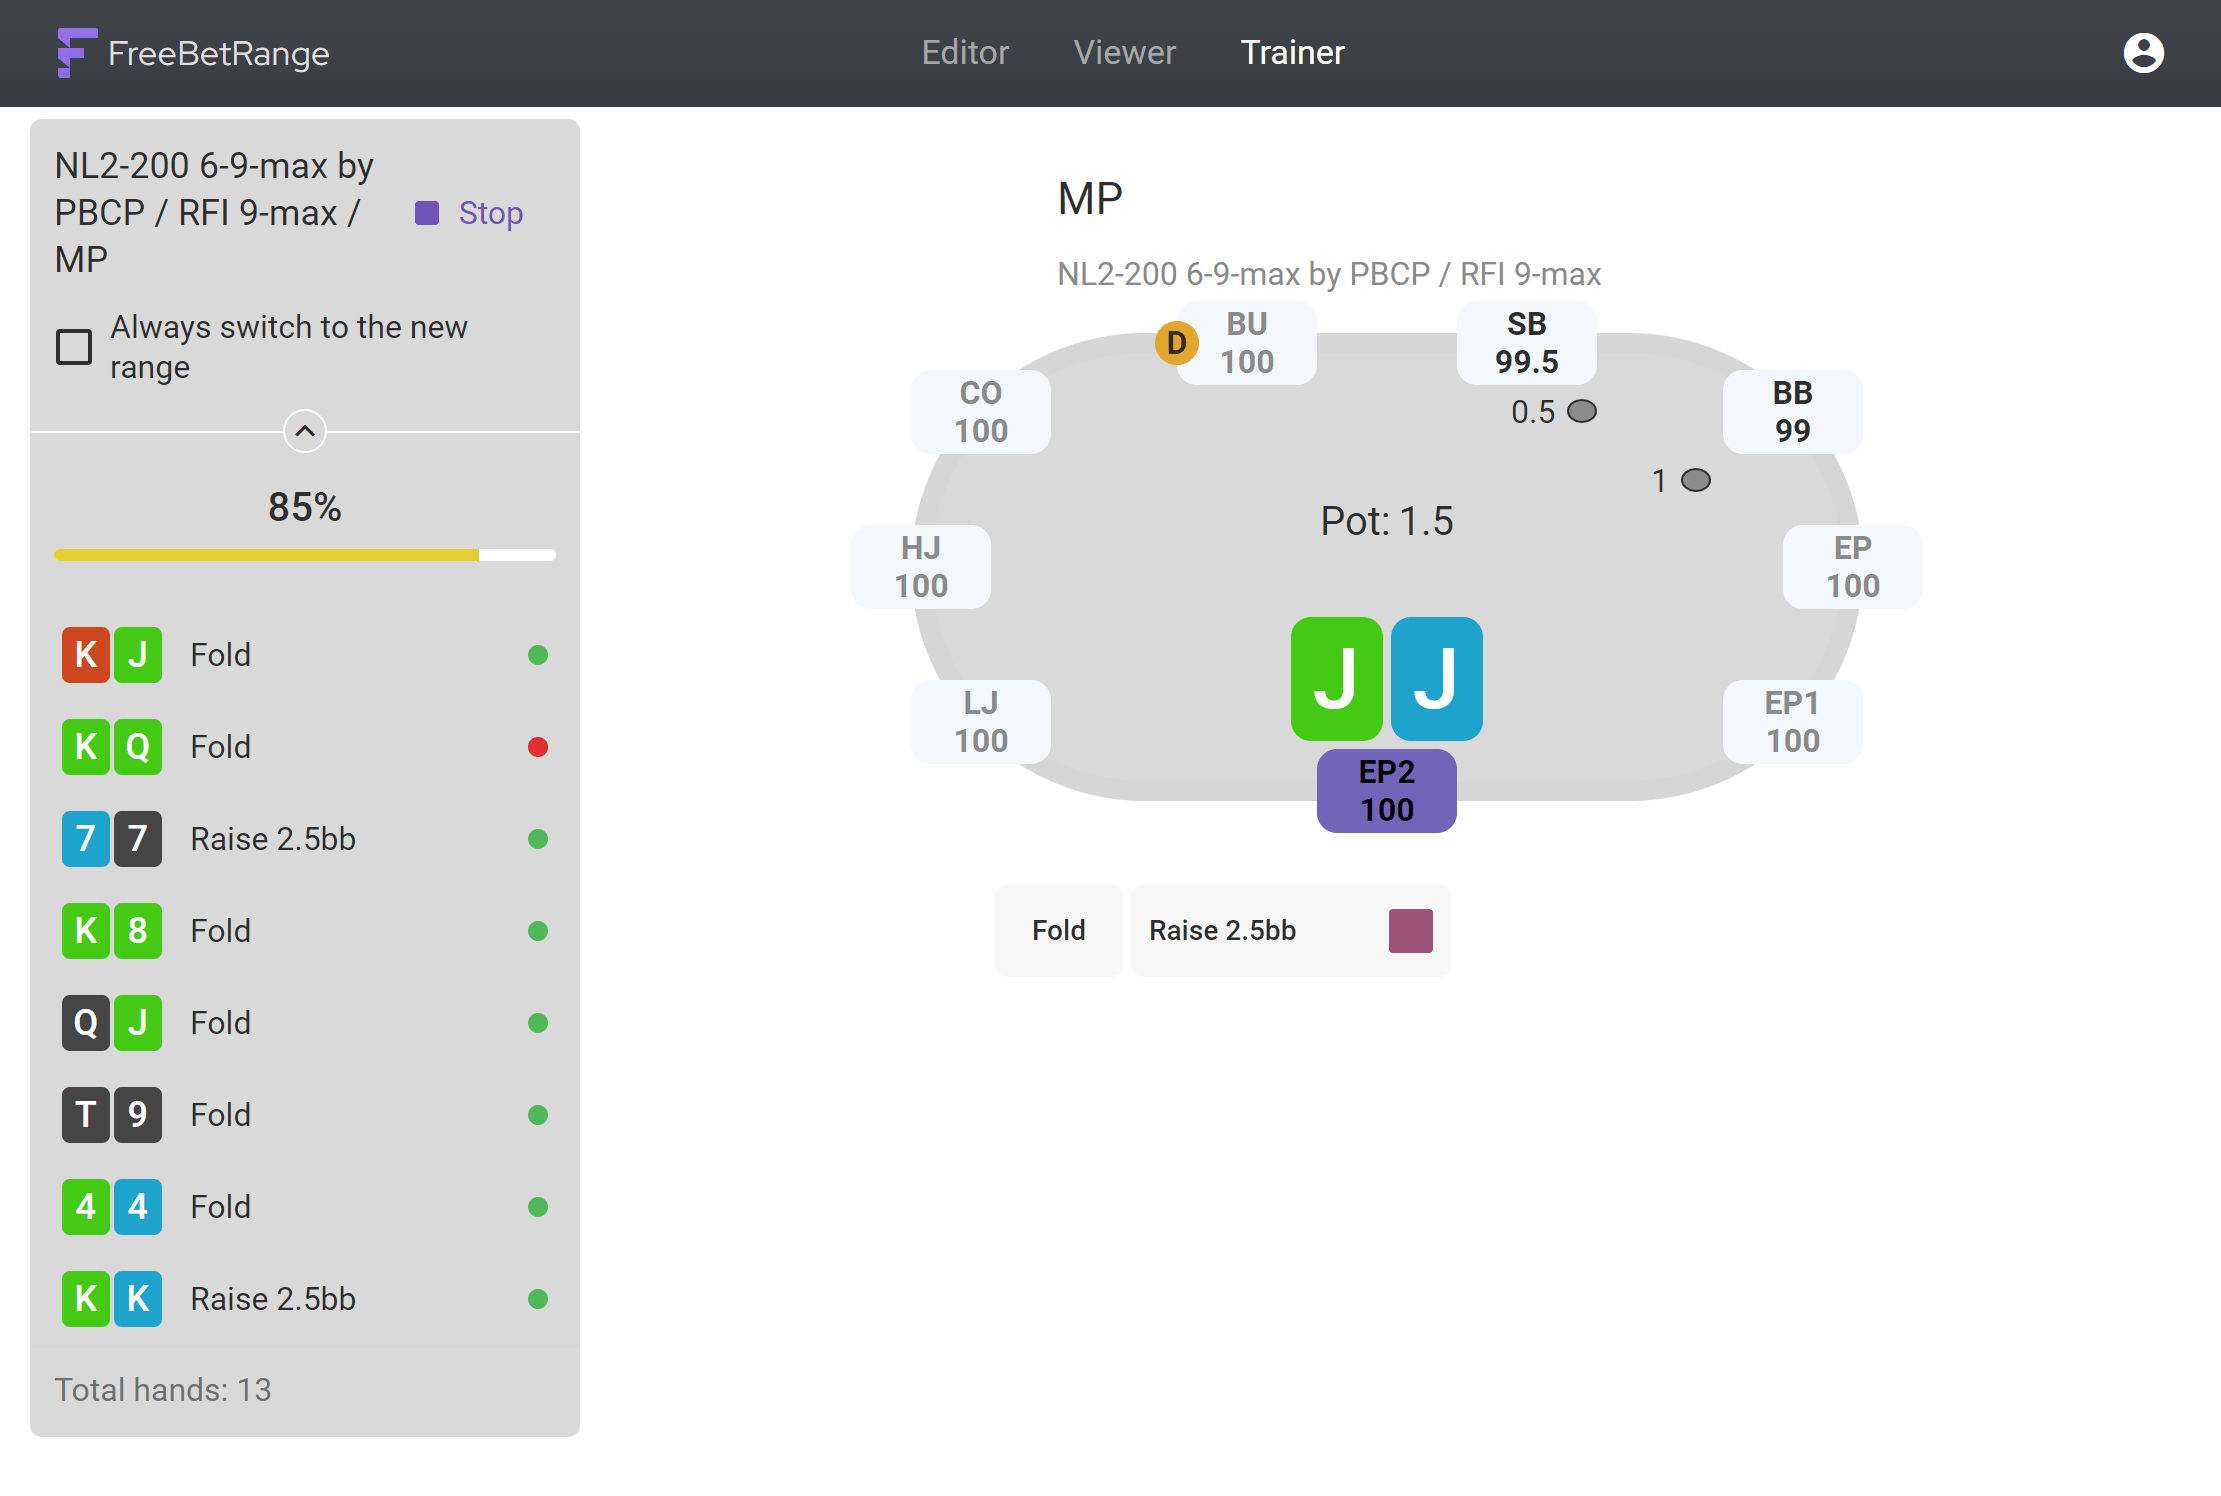Choose the Raise 2.5bb action button
This screenshot has height=1496, width=2221.
(x=1290, y=930)
